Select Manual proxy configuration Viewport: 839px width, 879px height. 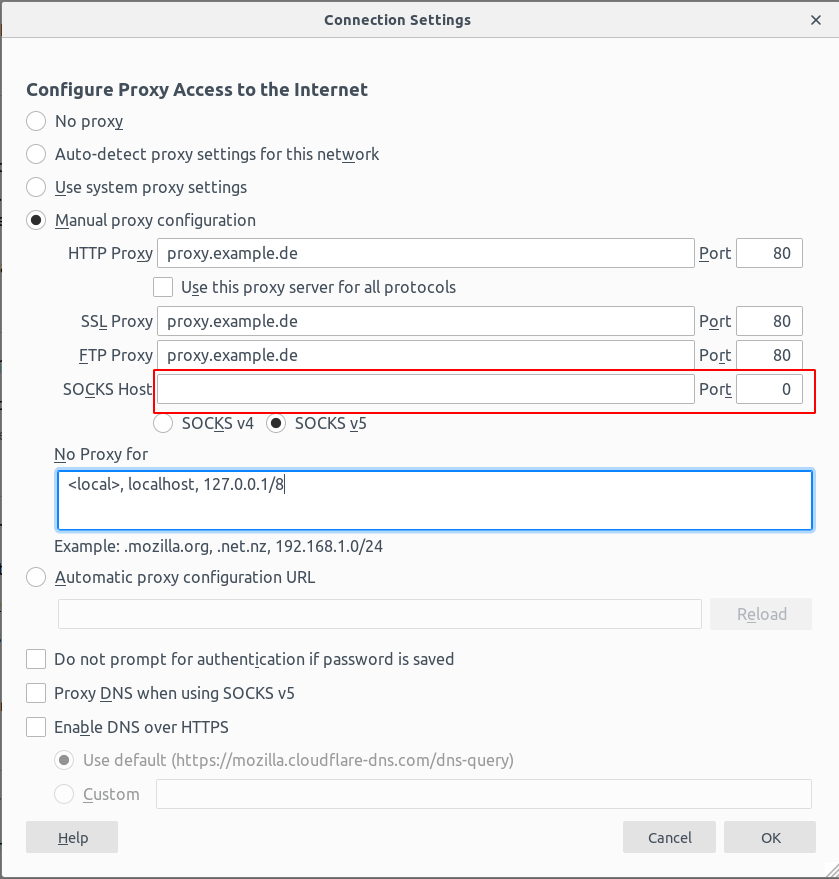(x=36, y=220)
